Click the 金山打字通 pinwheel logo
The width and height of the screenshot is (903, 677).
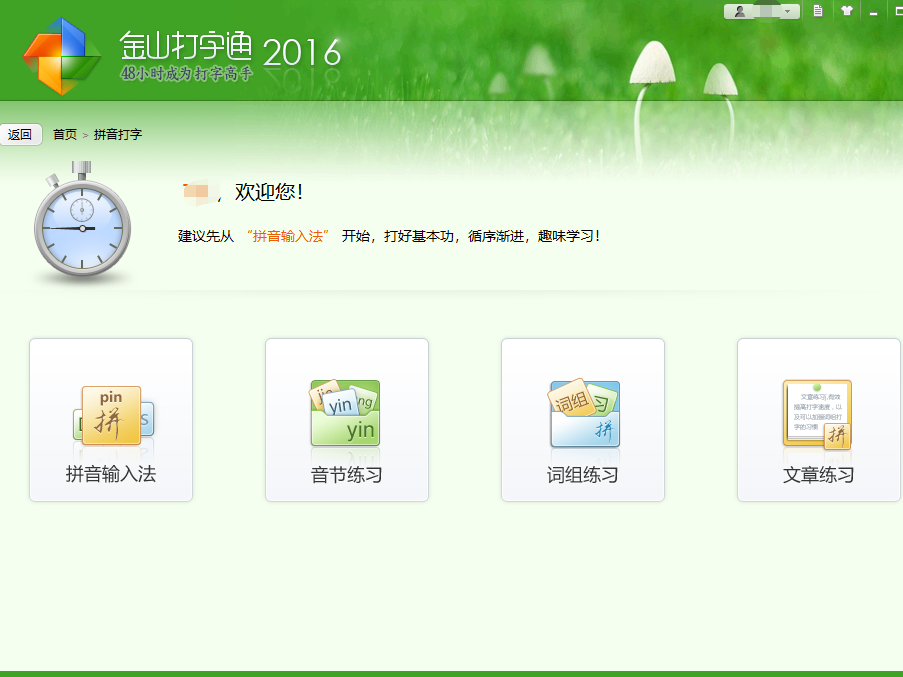(x=62, y=56)
